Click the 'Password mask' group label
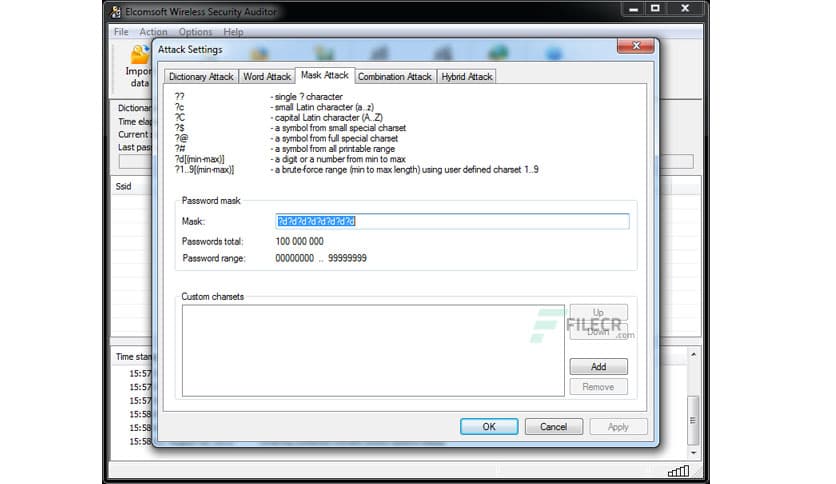The width and height of the screenshot is (836, 484). tap(211, 200)
